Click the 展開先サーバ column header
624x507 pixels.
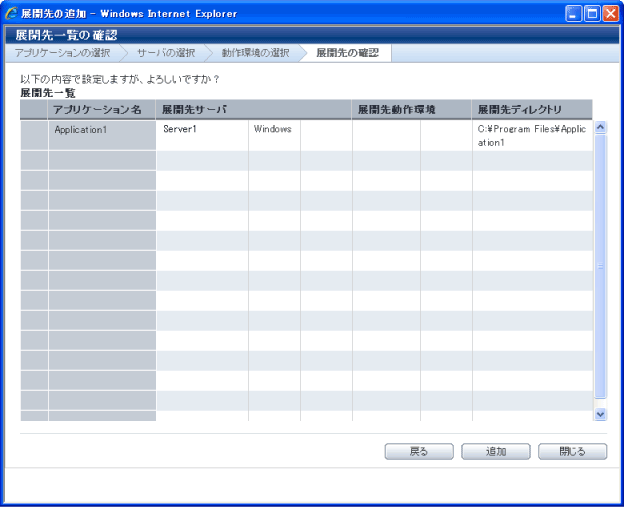[x=254, y=109]
